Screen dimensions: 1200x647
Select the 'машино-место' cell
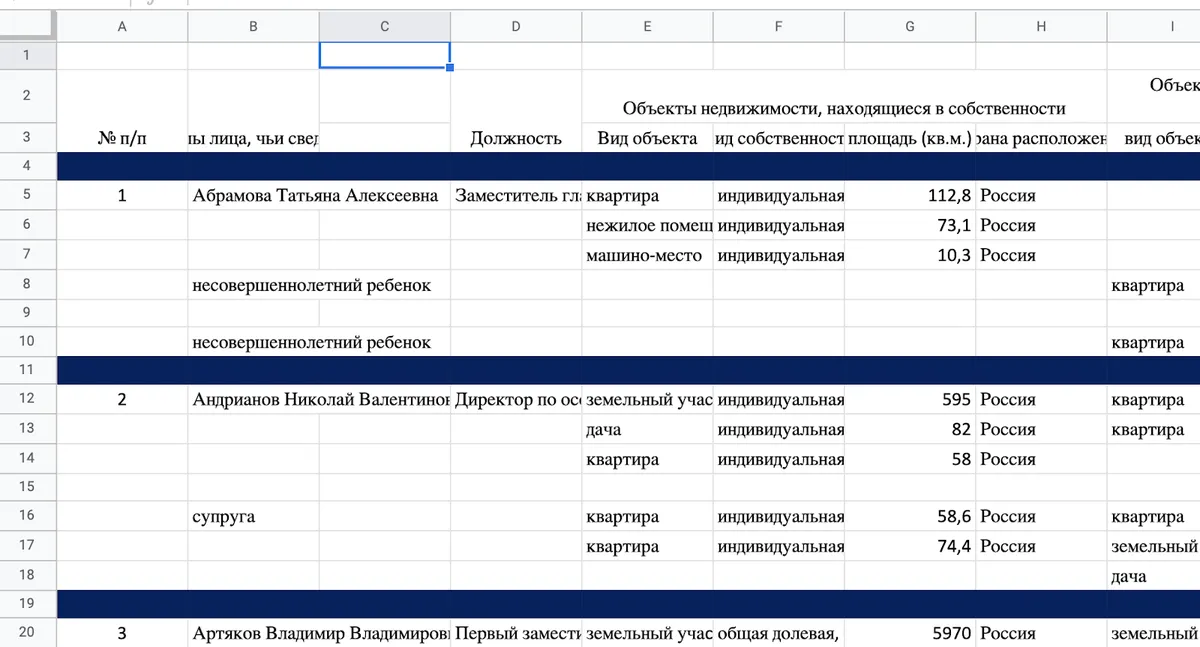point(647,254)
